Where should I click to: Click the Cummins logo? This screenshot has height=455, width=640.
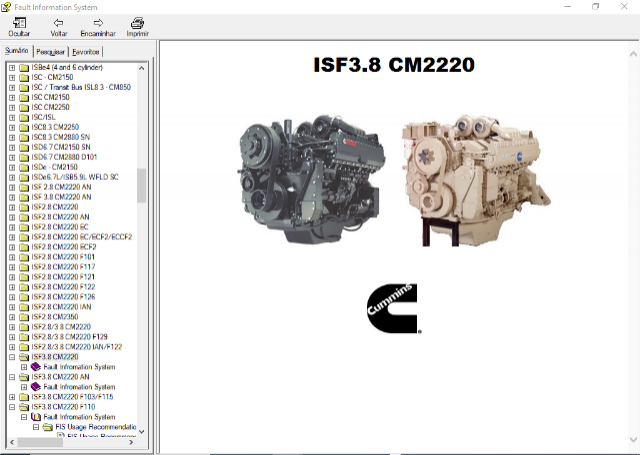393,309
